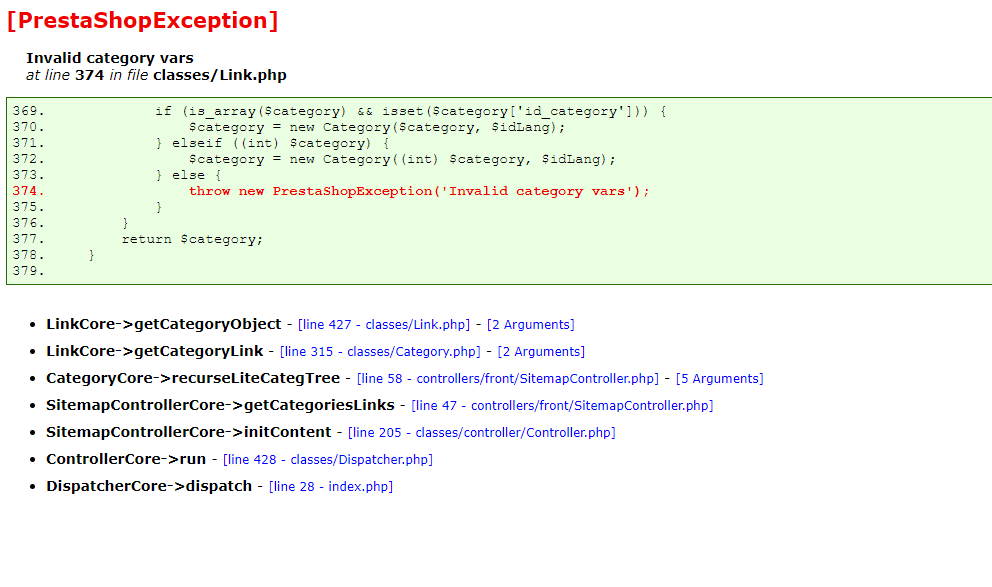992x587 pixels.
Task: Open the line 28 index.php link
Action: coord(331,486)
